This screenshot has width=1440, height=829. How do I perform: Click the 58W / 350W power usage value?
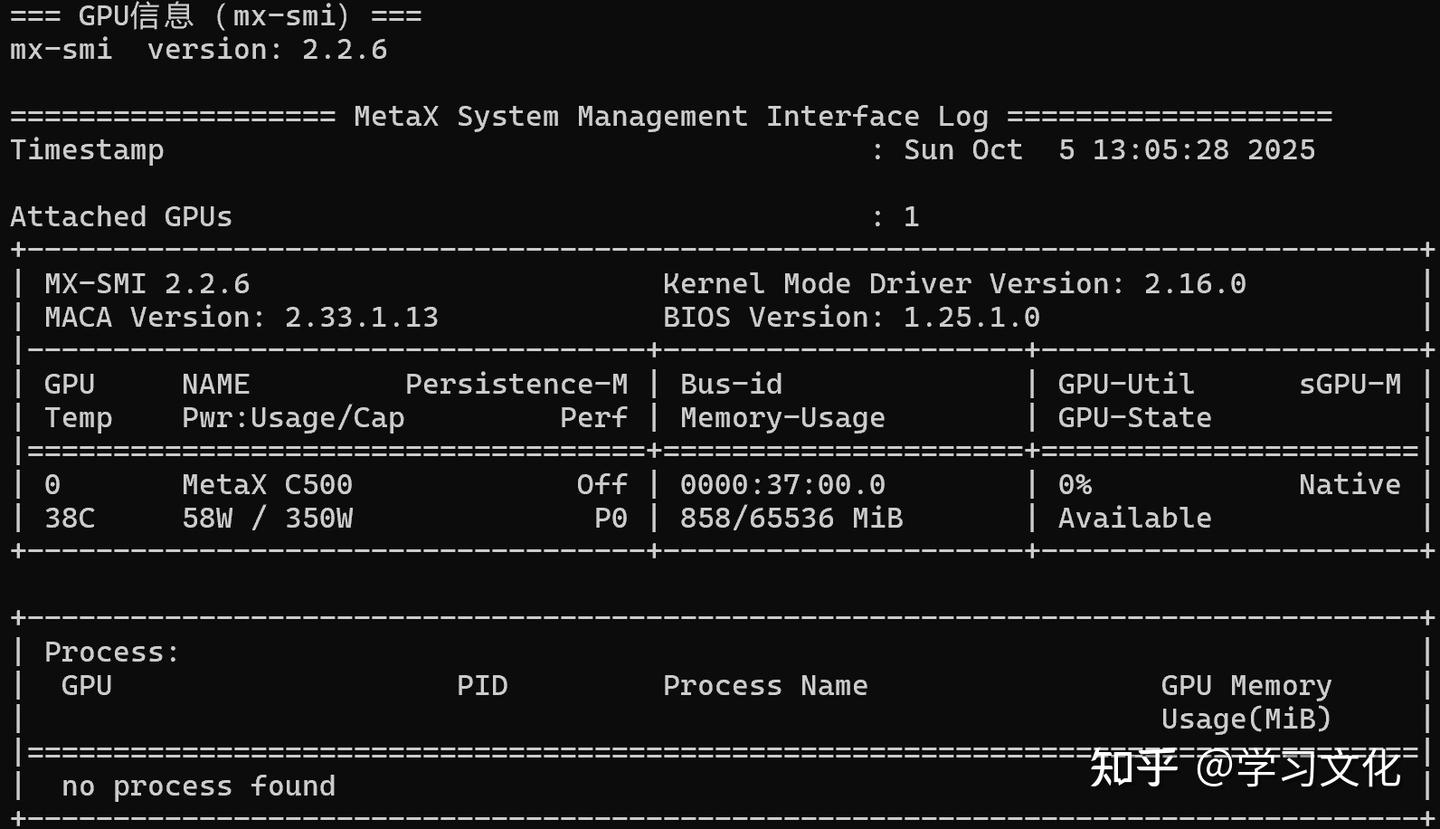point(267,519)
